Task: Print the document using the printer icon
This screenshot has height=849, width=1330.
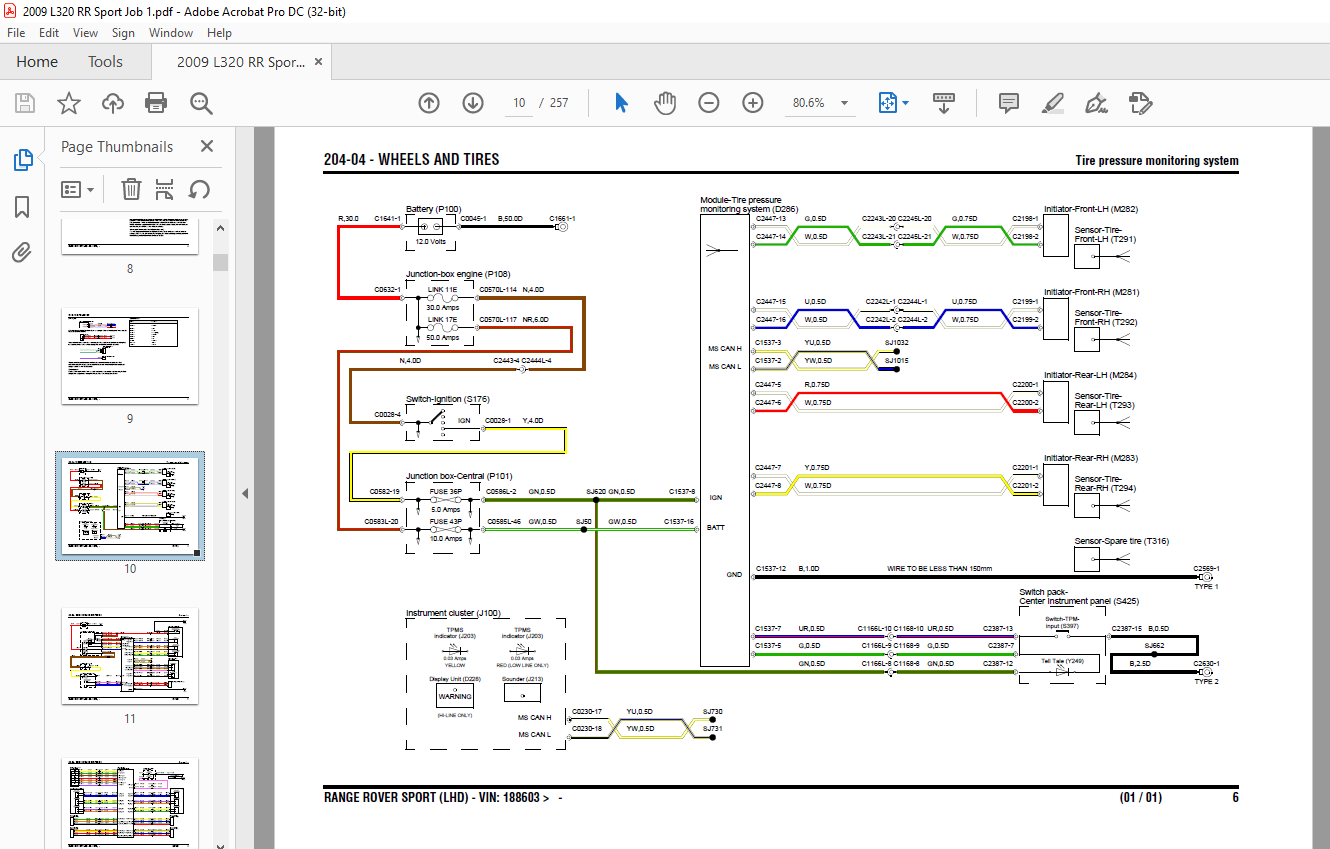Action: [156, 103]
